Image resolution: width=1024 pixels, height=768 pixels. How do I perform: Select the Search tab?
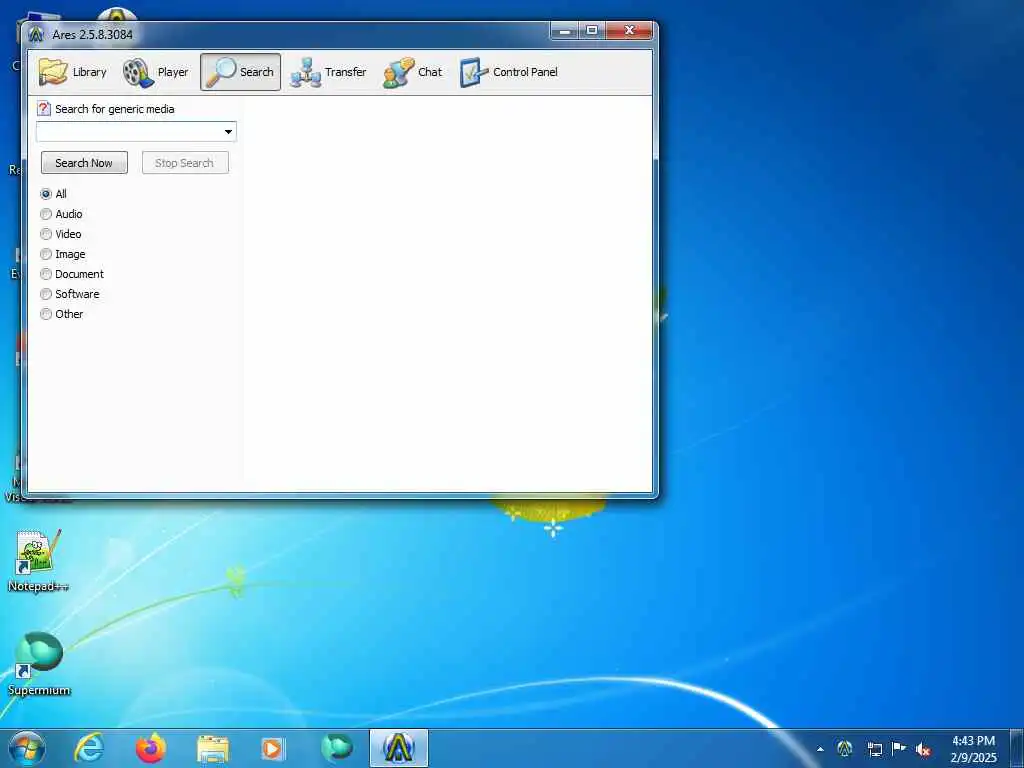[x=240, y=72]
